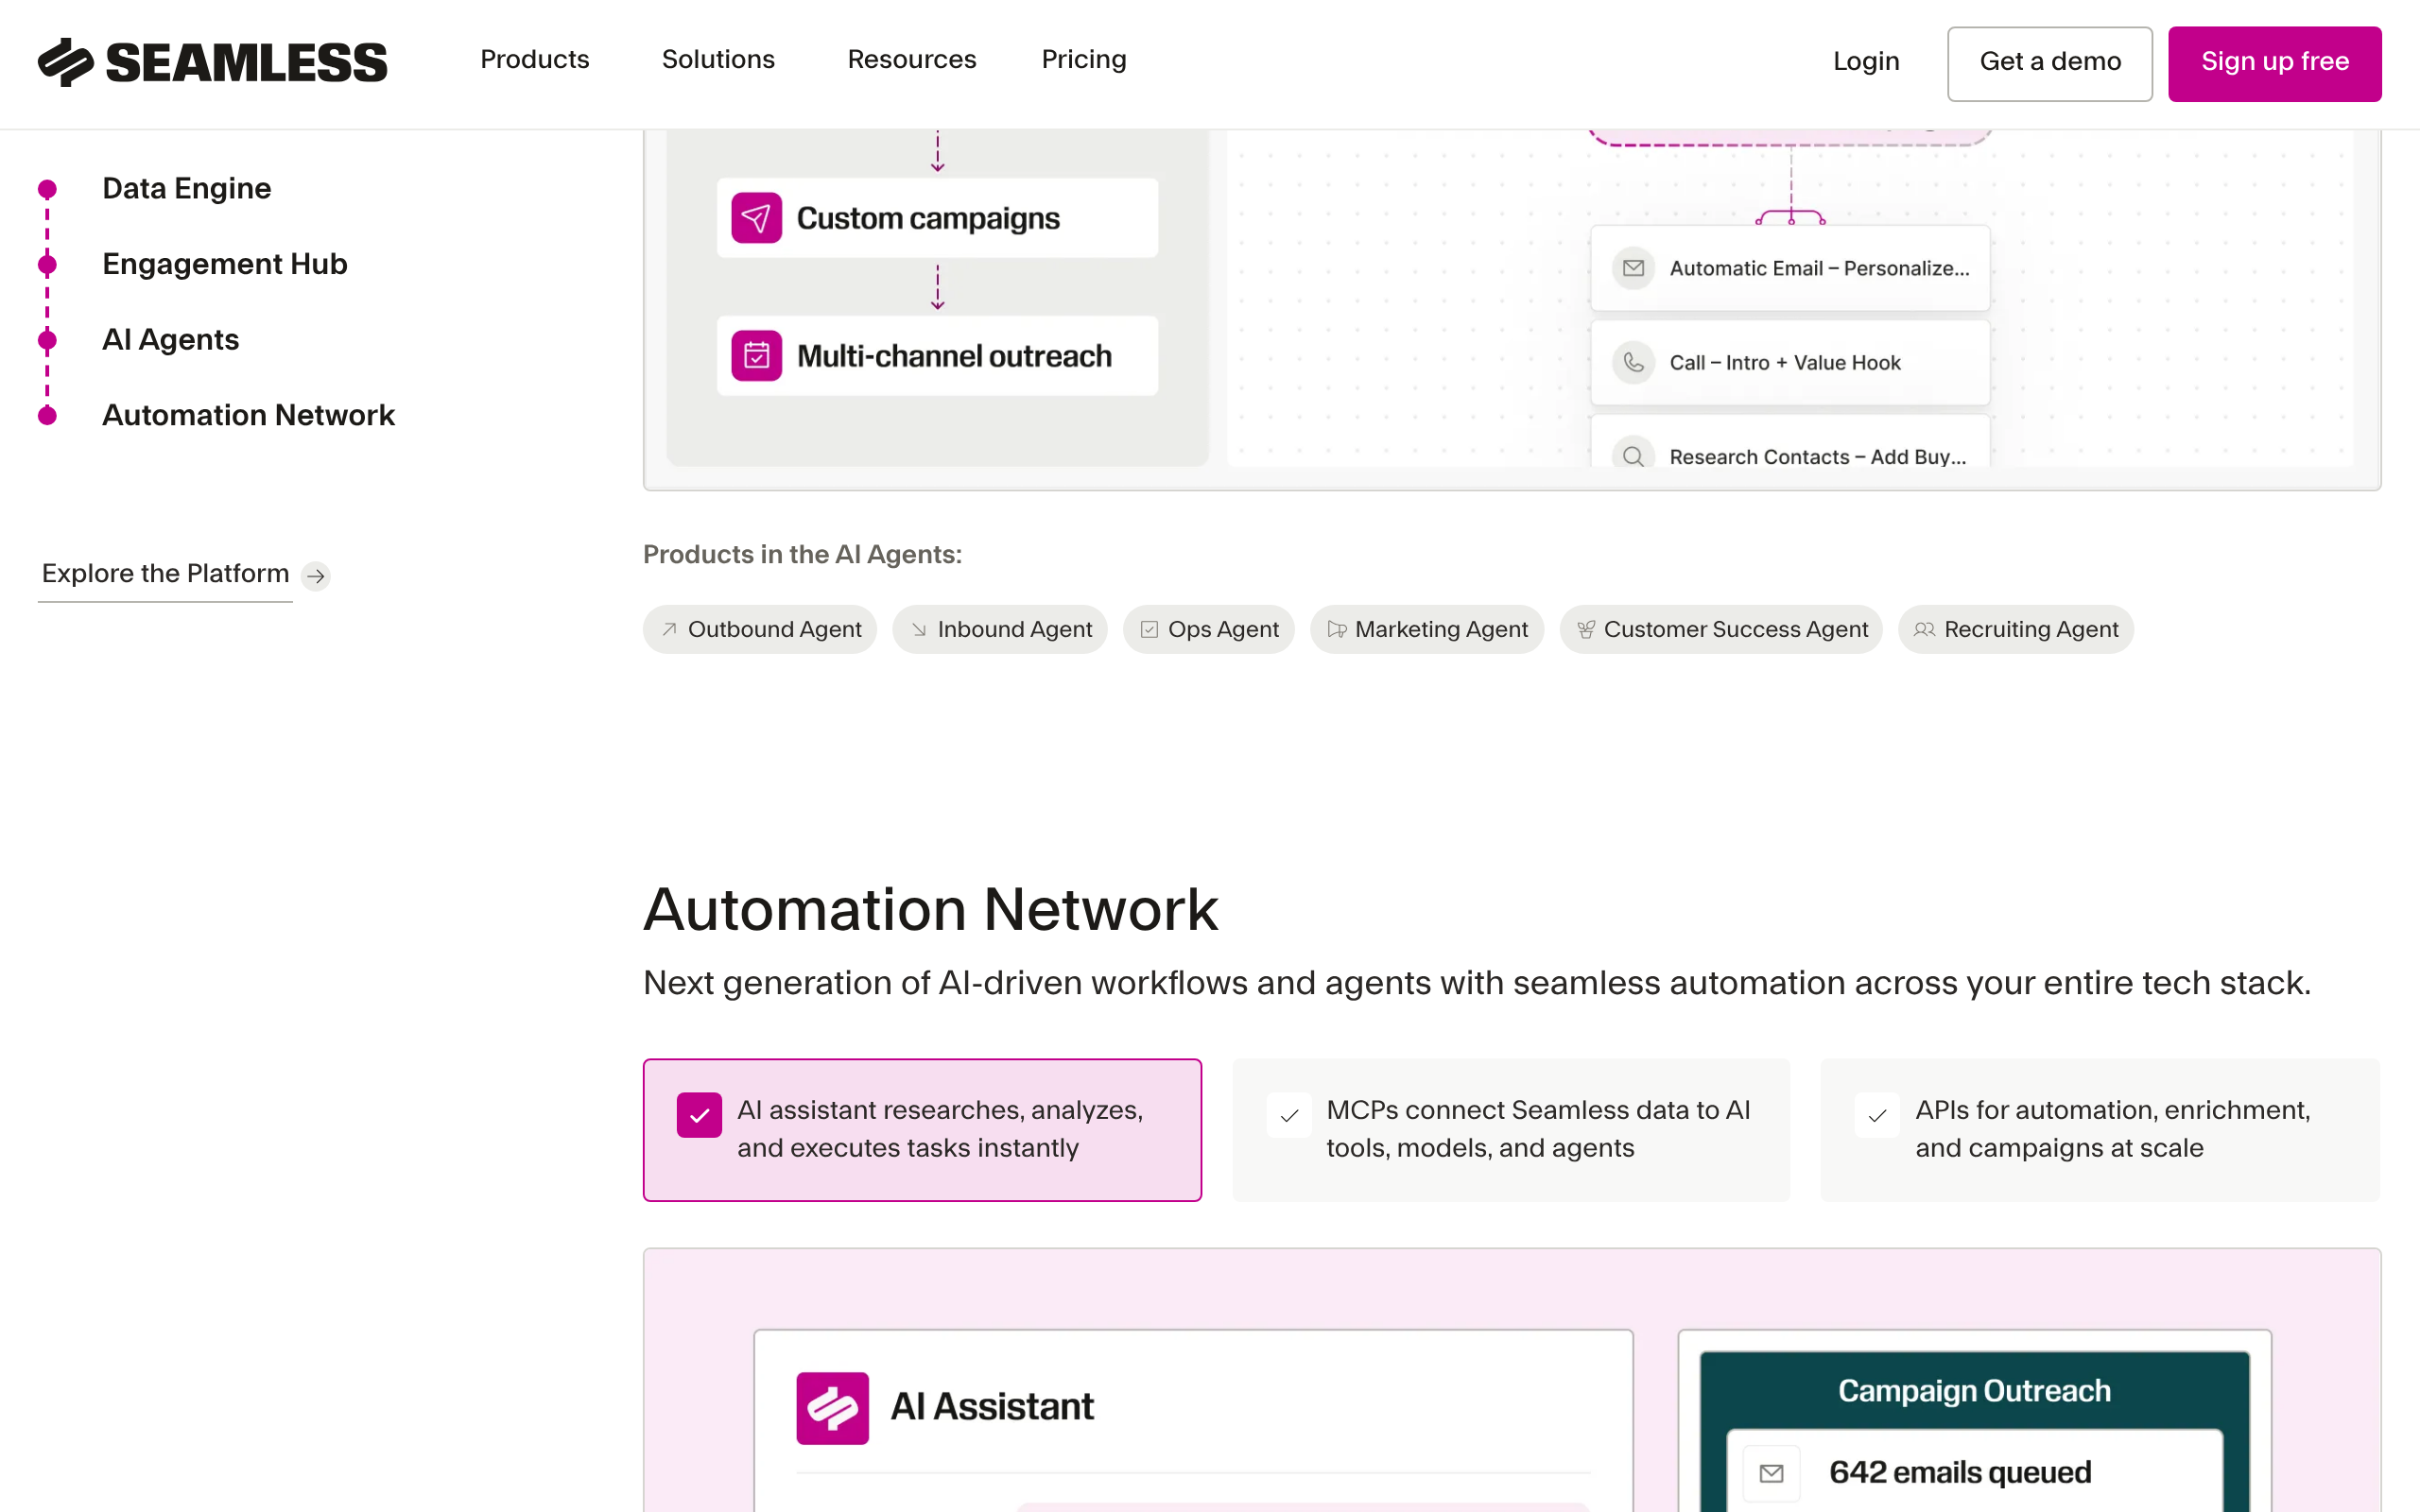Click the envelope icon next to 642 emails queued
Viewport: 2420px width, 1512px height.
point(1771,1473)
